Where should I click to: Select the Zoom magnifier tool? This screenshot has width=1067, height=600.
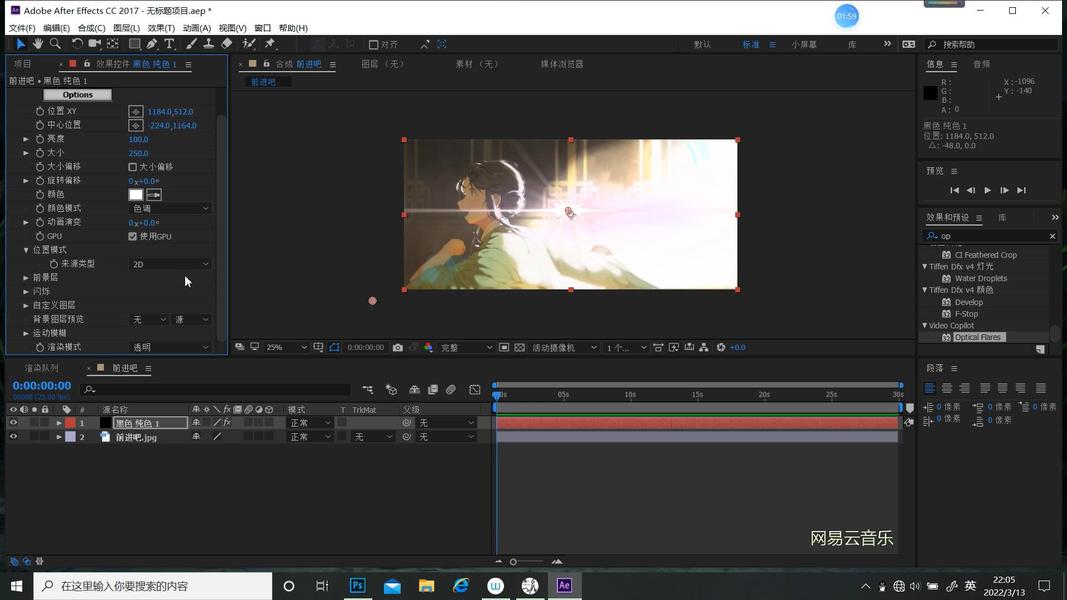pyautogui.click(x=55, y=44)
